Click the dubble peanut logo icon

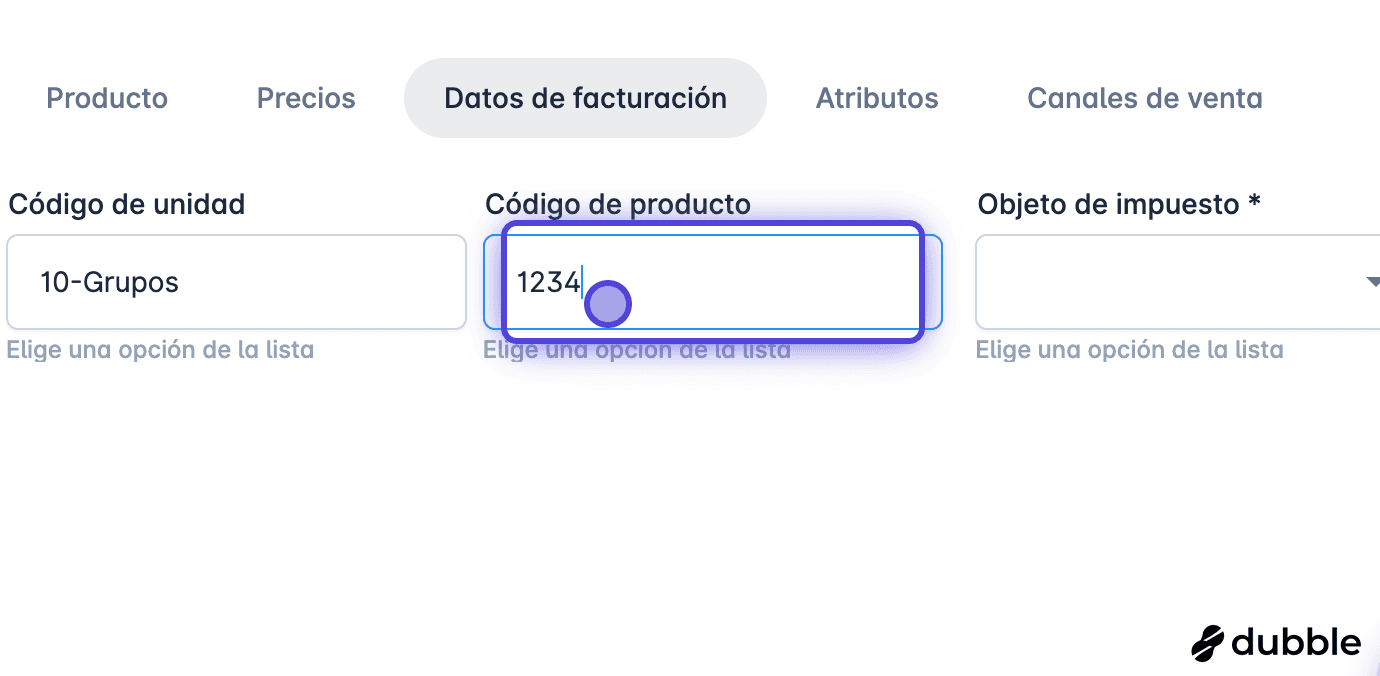pos(1208,643)
